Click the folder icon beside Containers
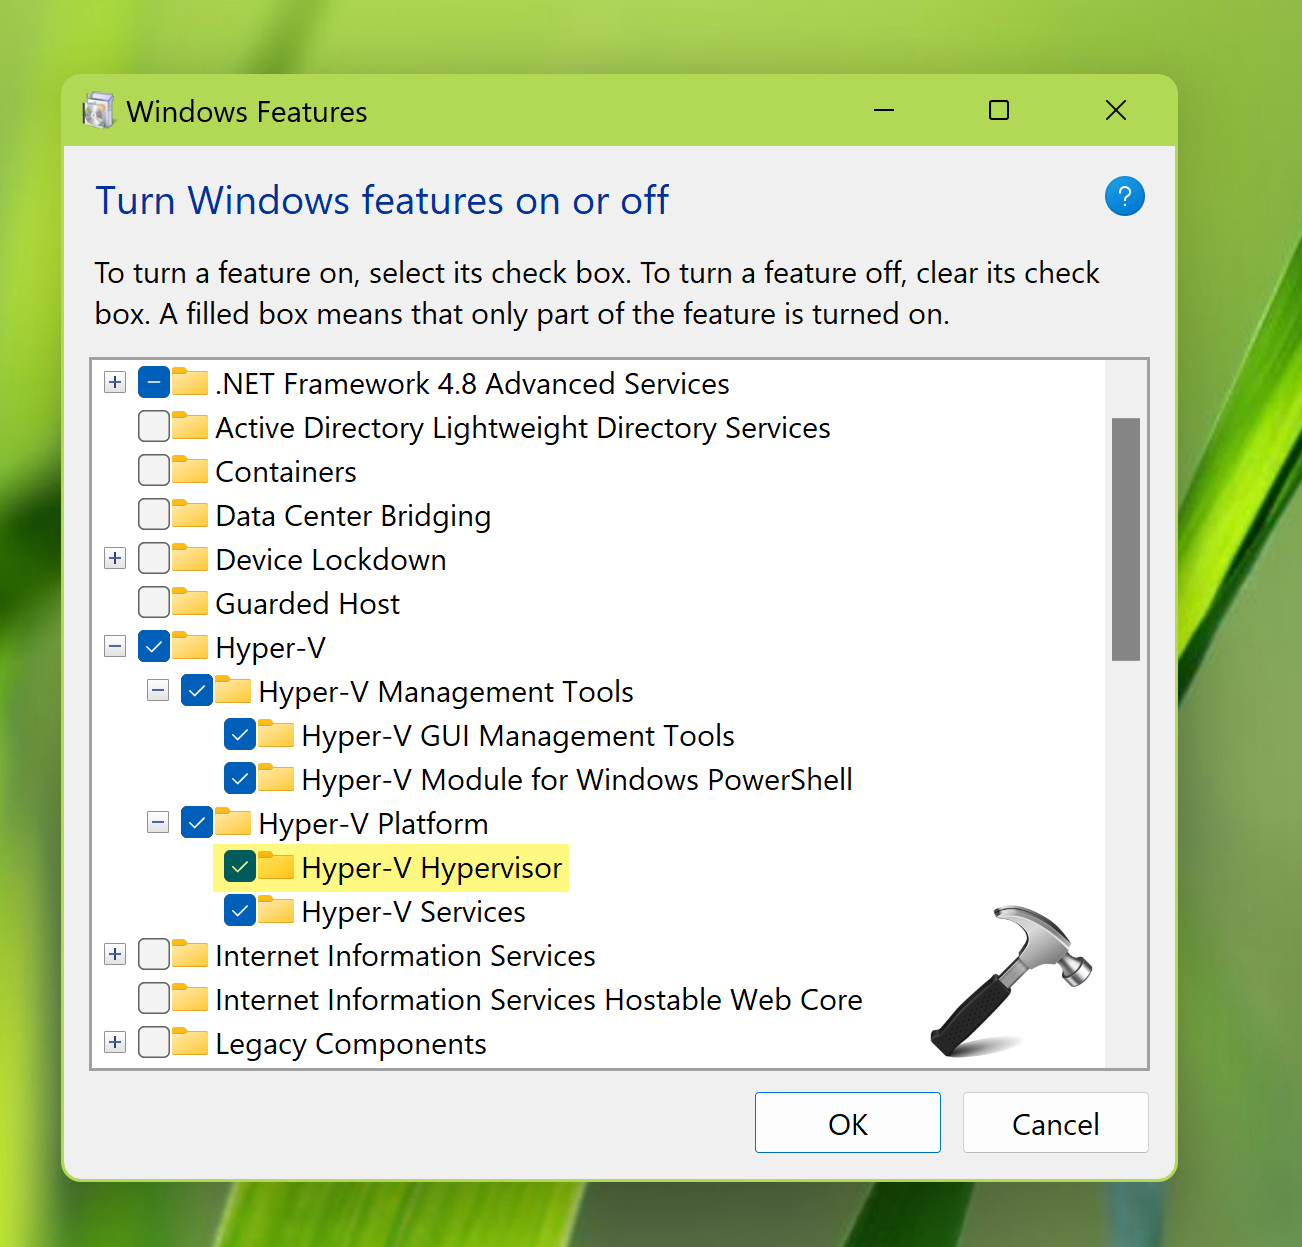 189,470
